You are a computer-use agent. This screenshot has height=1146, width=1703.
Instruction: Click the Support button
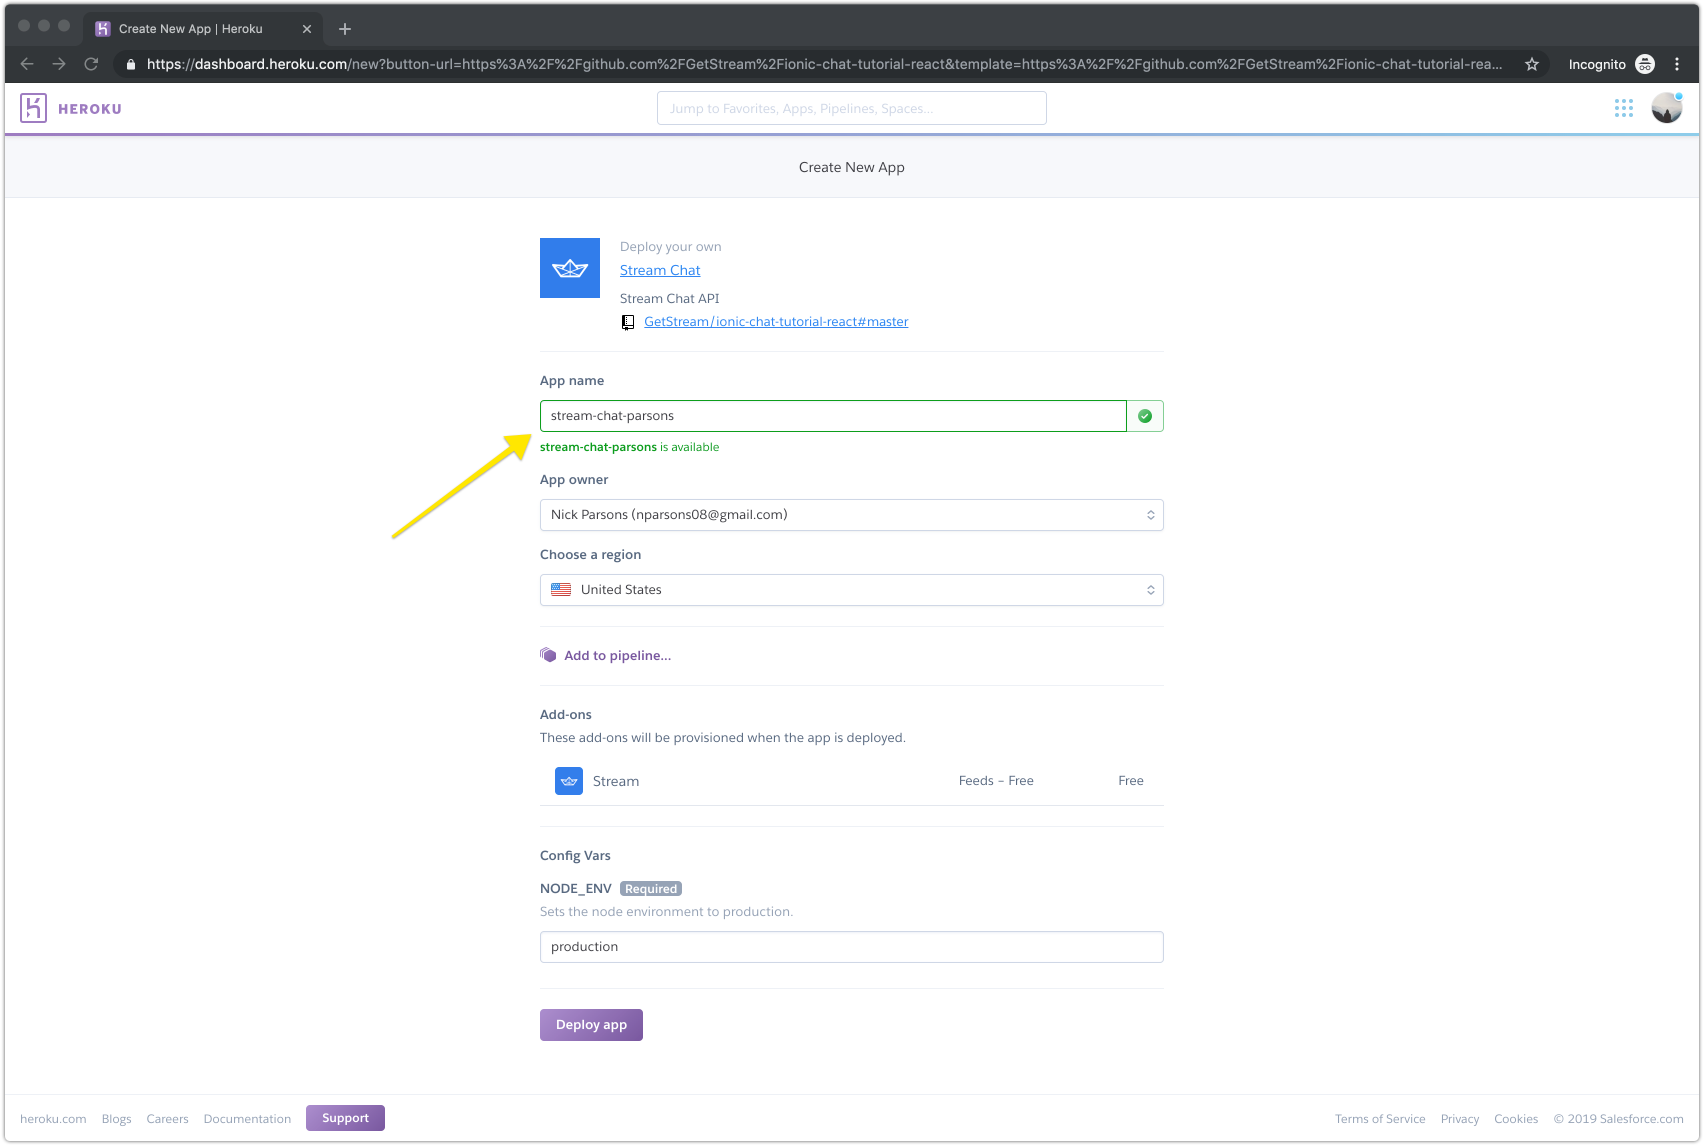(x=345, y=1118)
